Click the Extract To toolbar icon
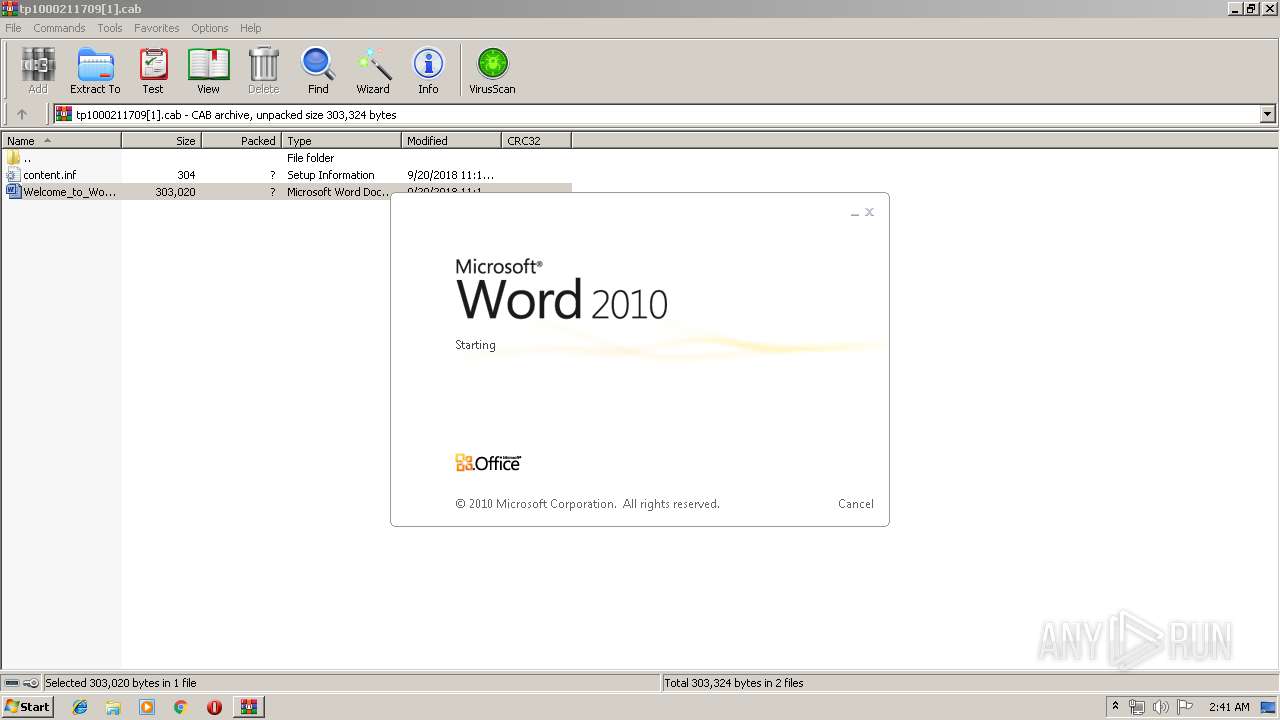 click(95, 71)
